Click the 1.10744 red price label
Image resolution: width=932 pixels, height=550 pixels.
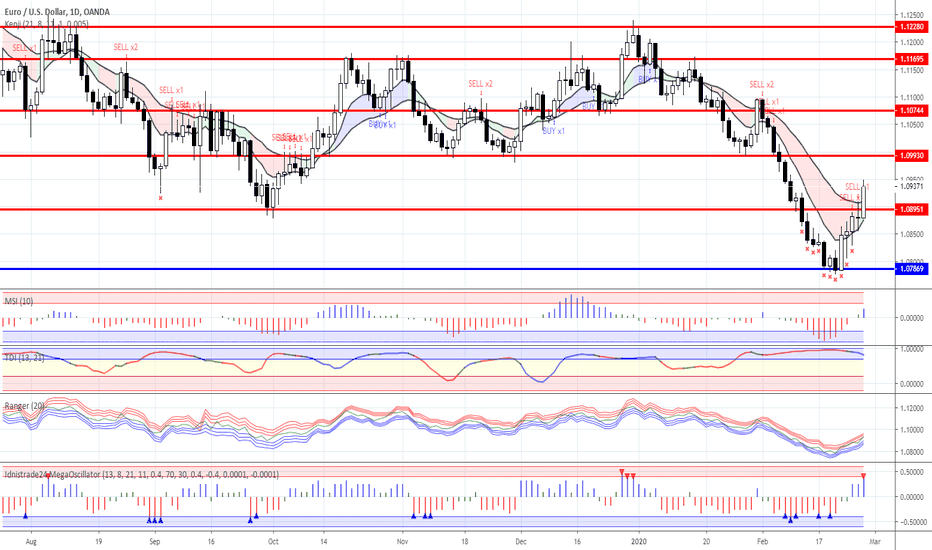click(911, 111)
